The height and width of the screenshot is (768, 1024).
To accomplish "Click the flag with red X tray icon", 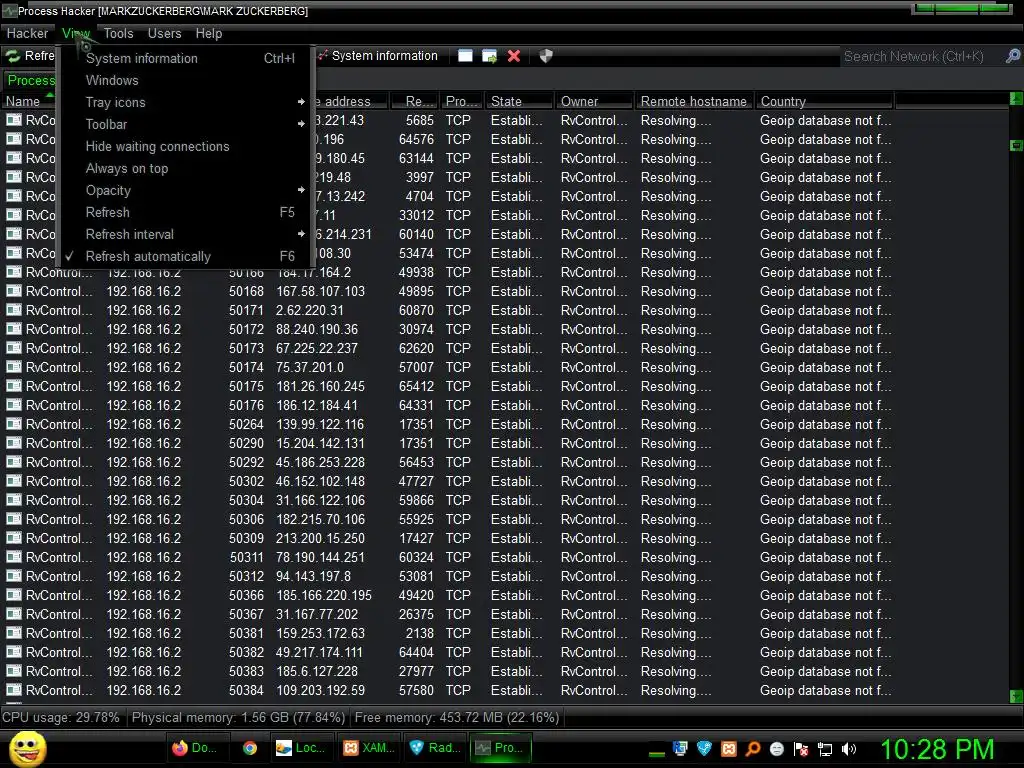I will [801, 749].
